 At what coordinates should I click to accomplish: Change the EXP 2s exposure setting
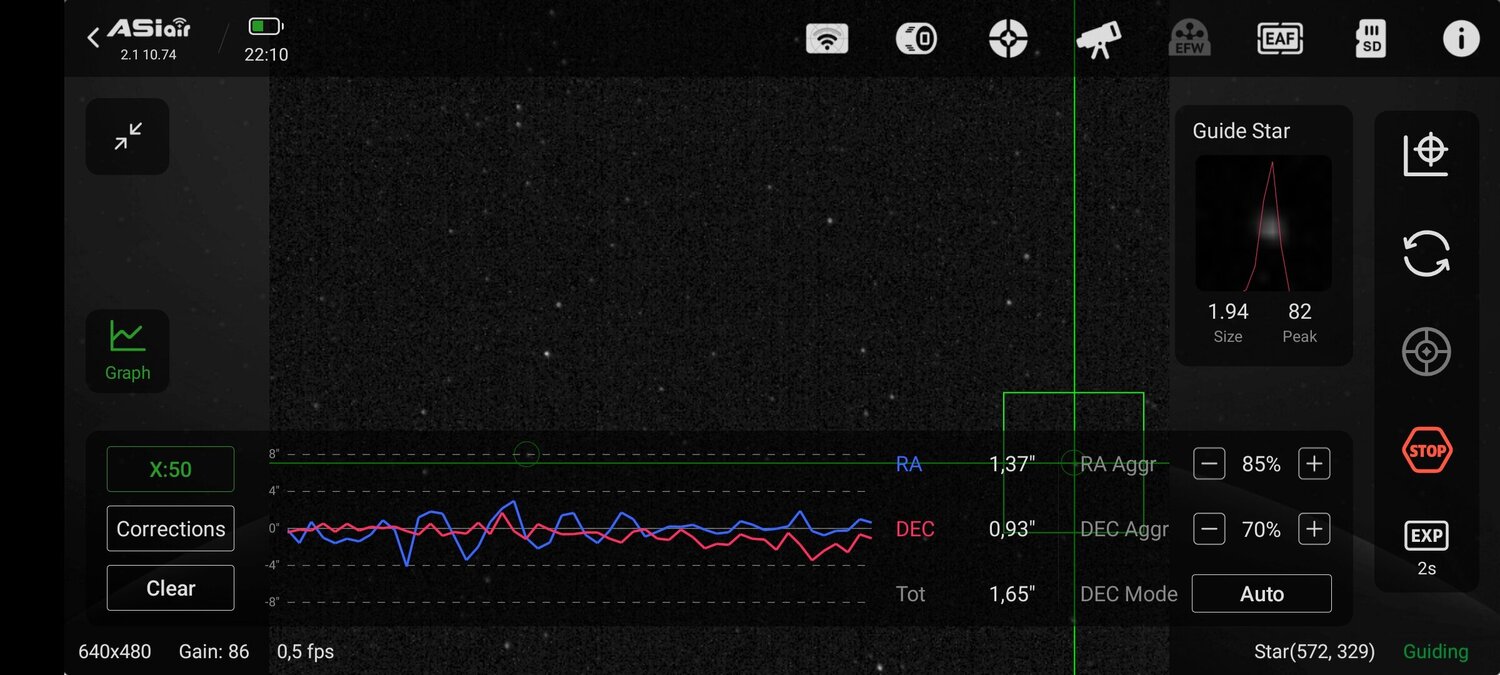pyautogui.click(x=1426, y=548)
